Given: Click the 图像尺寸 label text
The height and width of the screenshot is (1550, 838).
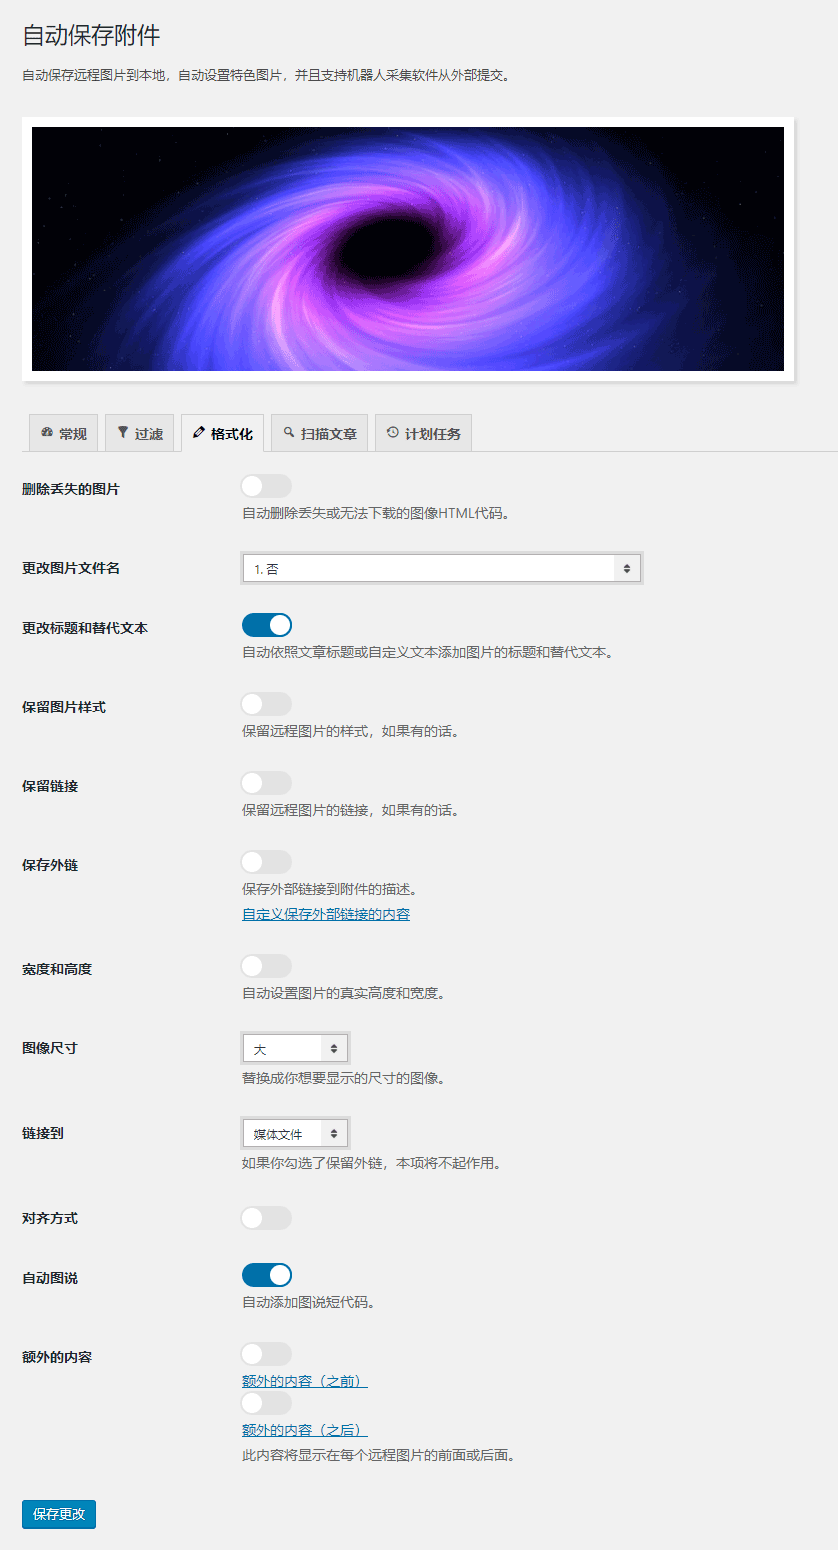Looking at the screenshot, I should coord(50,1048).
